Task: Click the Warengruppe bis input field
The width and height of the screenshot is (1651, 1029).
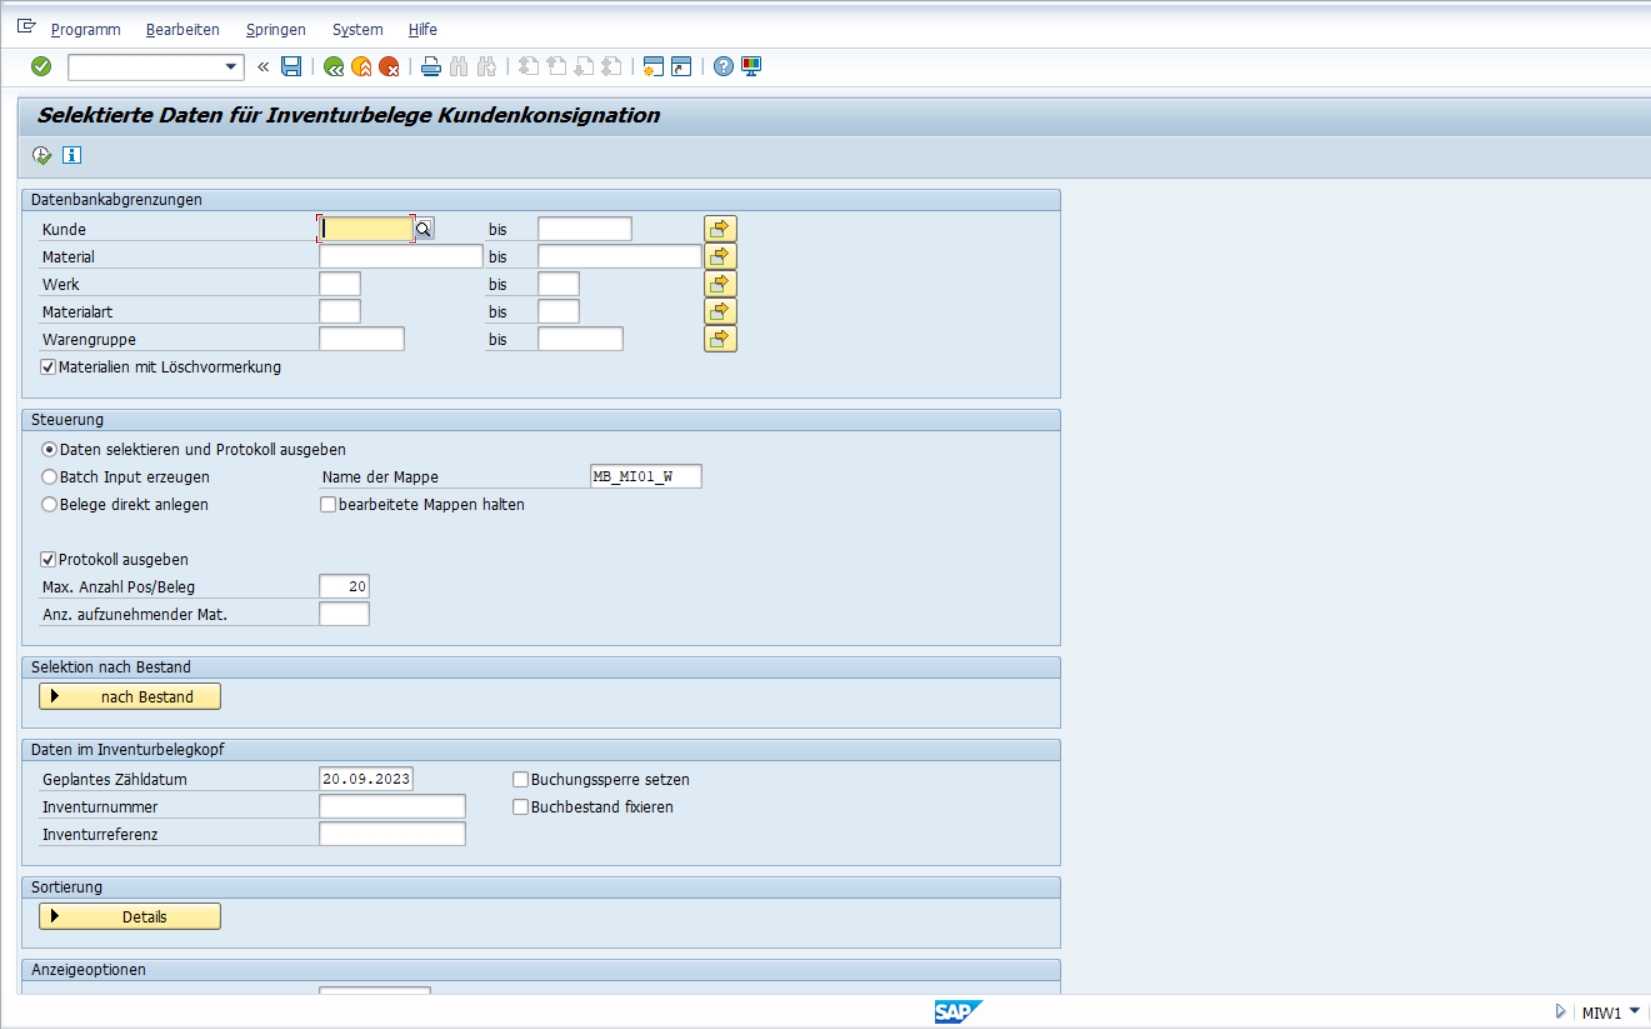Action: point(581,339)
